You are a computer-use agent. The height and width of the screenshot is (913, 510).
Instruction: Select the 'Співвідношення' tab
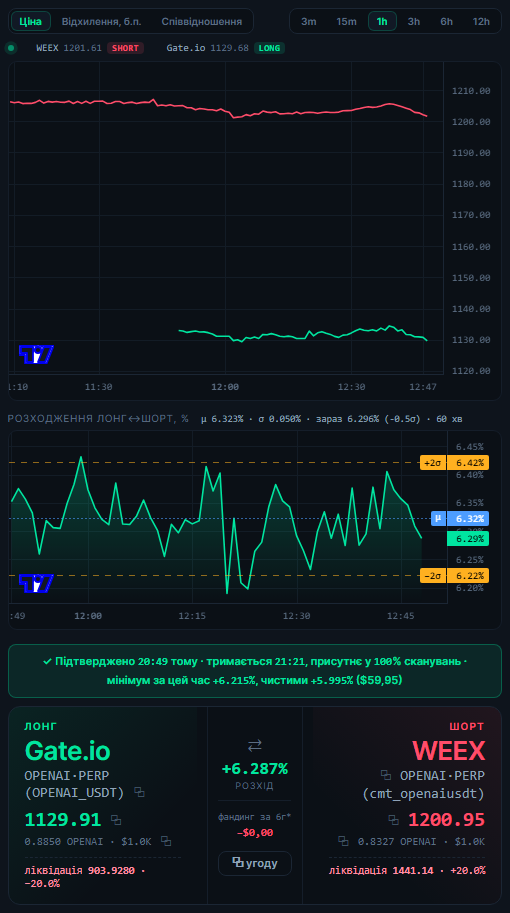click(201, 22)
